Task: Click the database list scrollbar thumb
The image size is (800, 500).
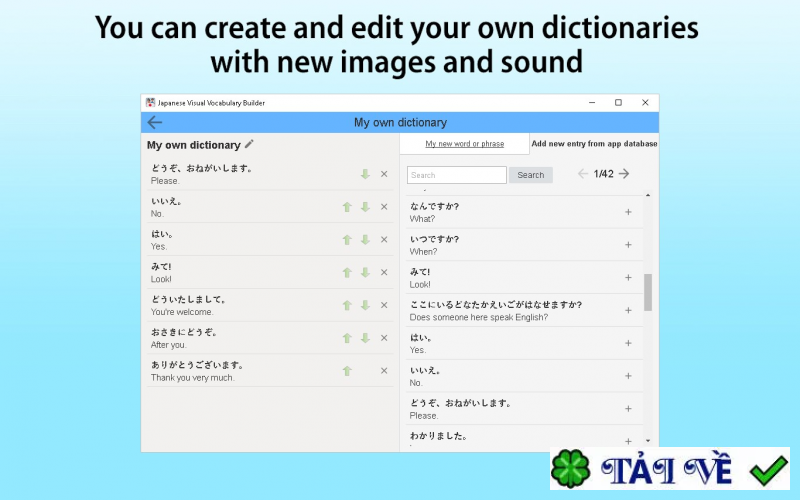Action: 648,292
